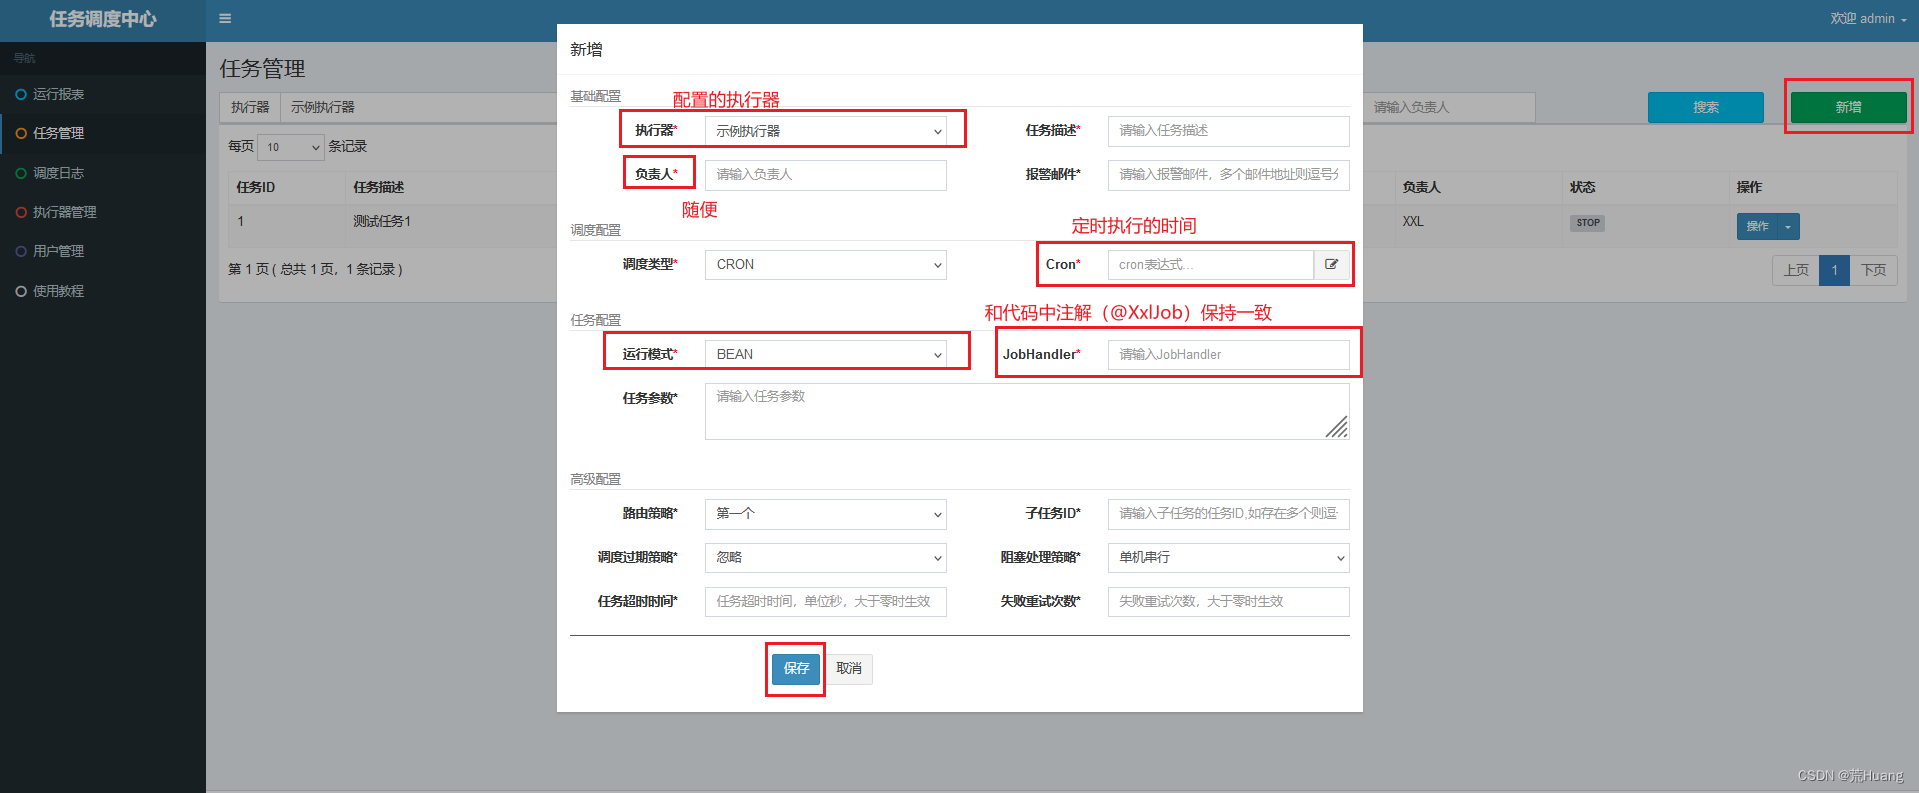Image resolution: width=1919 pixels, height=793 pixels.
Task: Open 用户管理 in the sidebar
Action: (103, 251)
